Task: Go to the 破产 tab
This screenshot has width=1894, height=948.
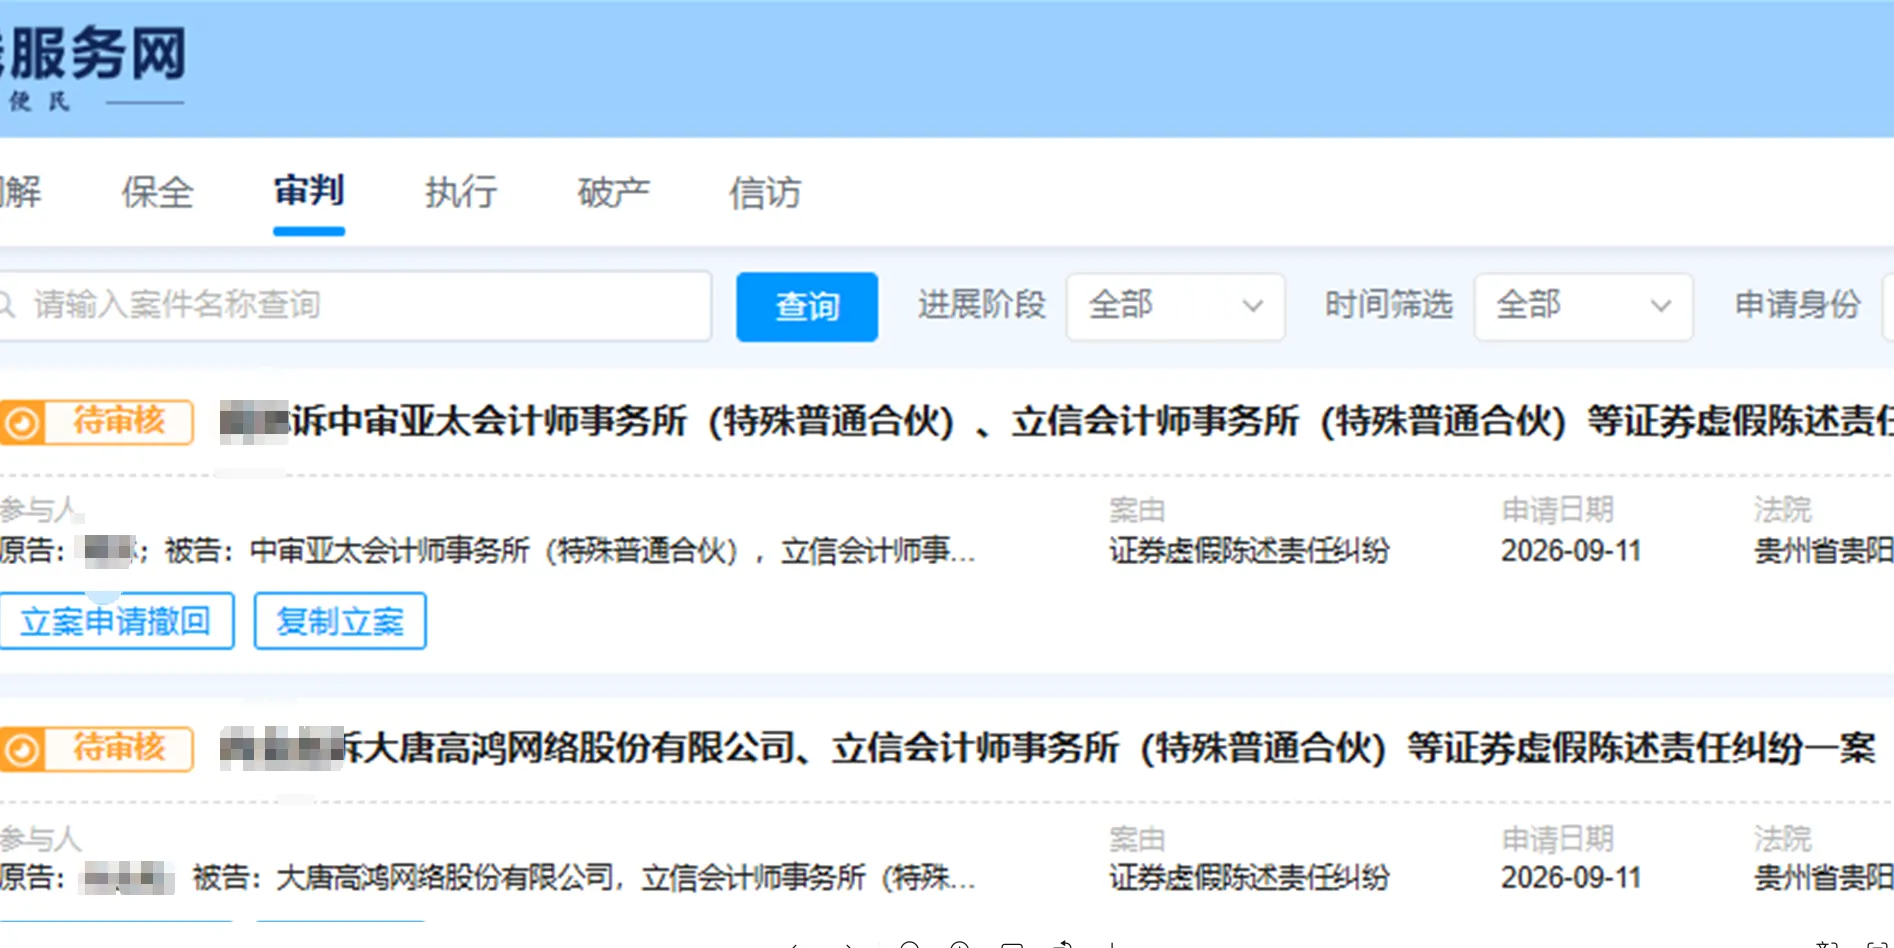Action: click(613, 192)
